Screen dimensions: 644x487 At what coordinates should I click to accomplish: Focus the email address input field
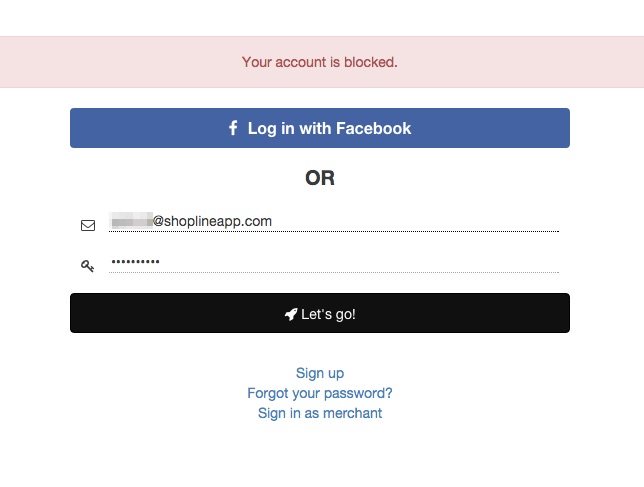point(334,221)
